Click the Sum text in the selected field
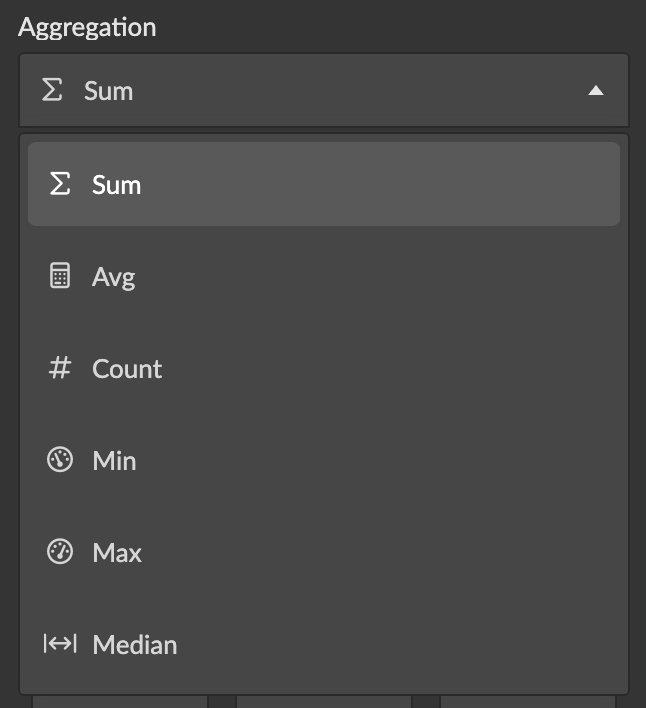This screenshot has height=708, width=646. click(x=108, y=91)
